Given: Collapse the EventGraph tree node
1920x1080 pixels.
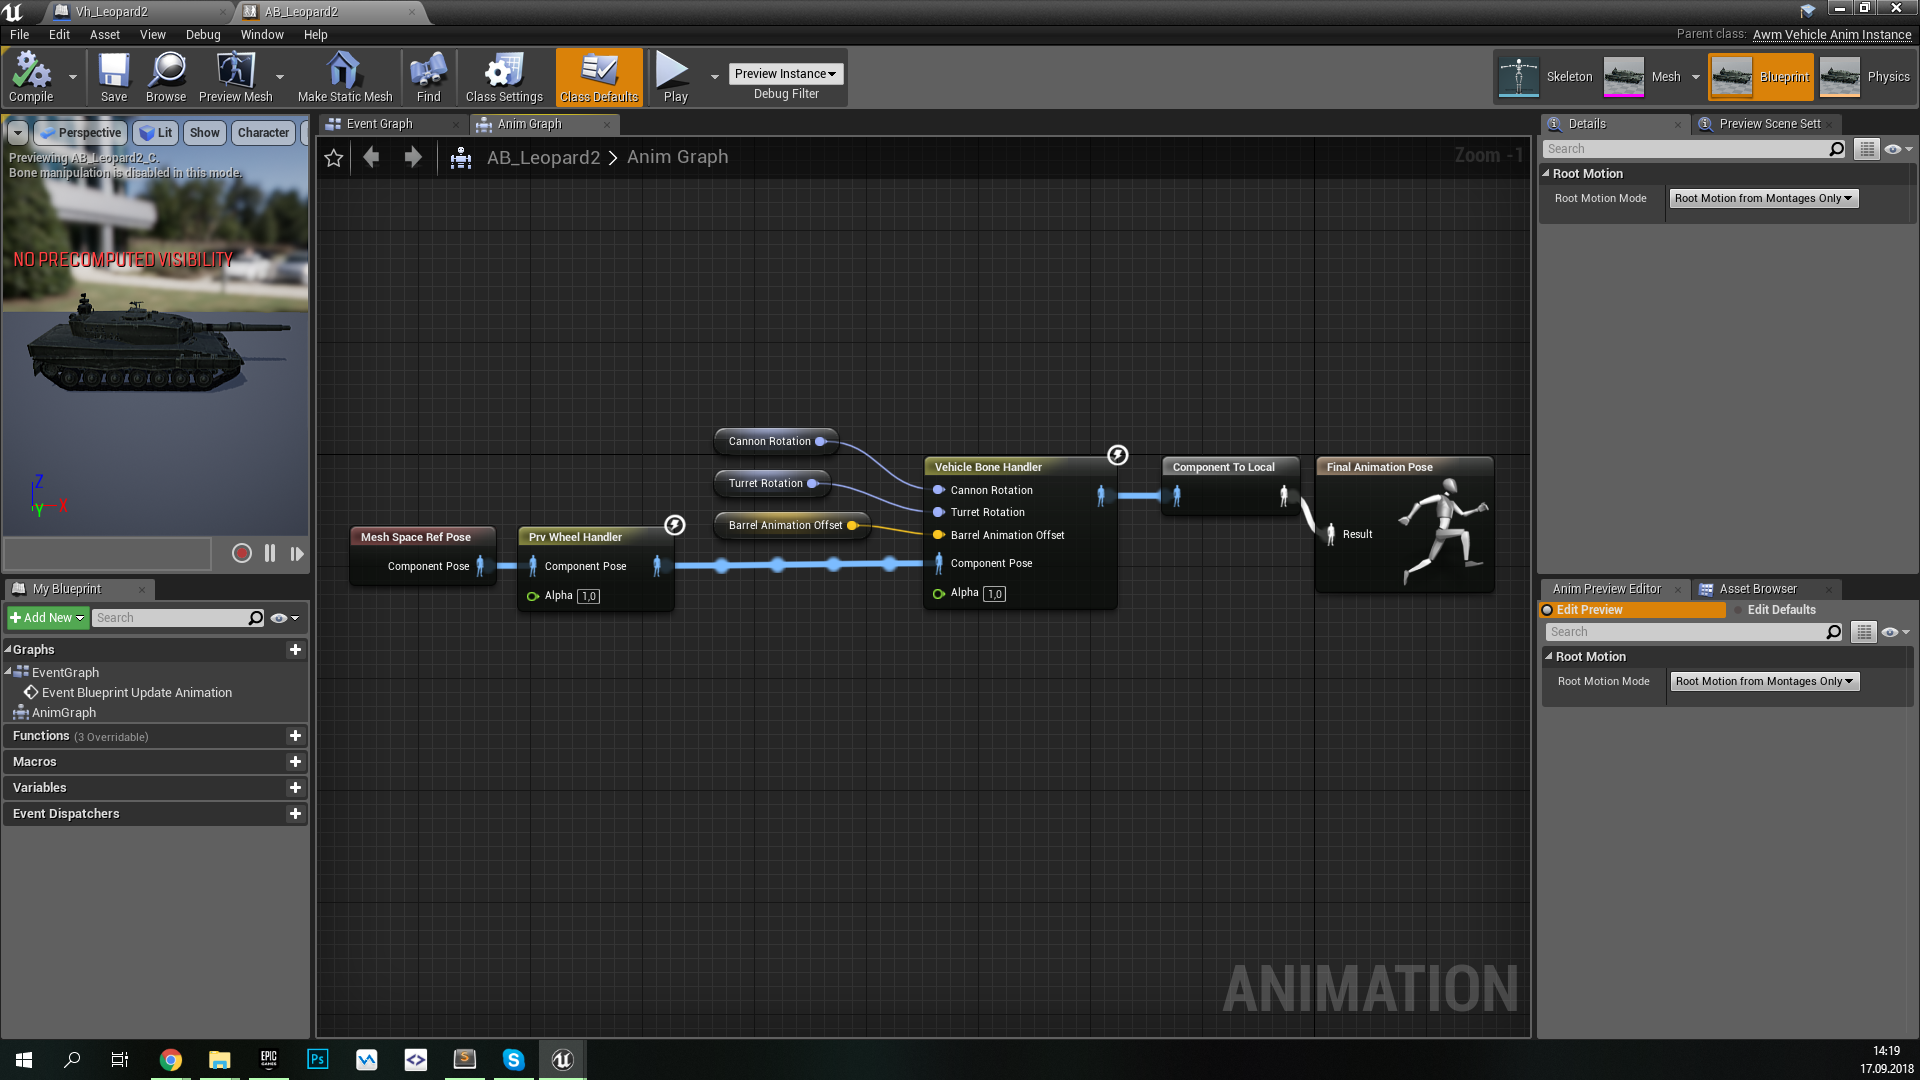Looking at the screenshot, I should [x=7, y=672].
